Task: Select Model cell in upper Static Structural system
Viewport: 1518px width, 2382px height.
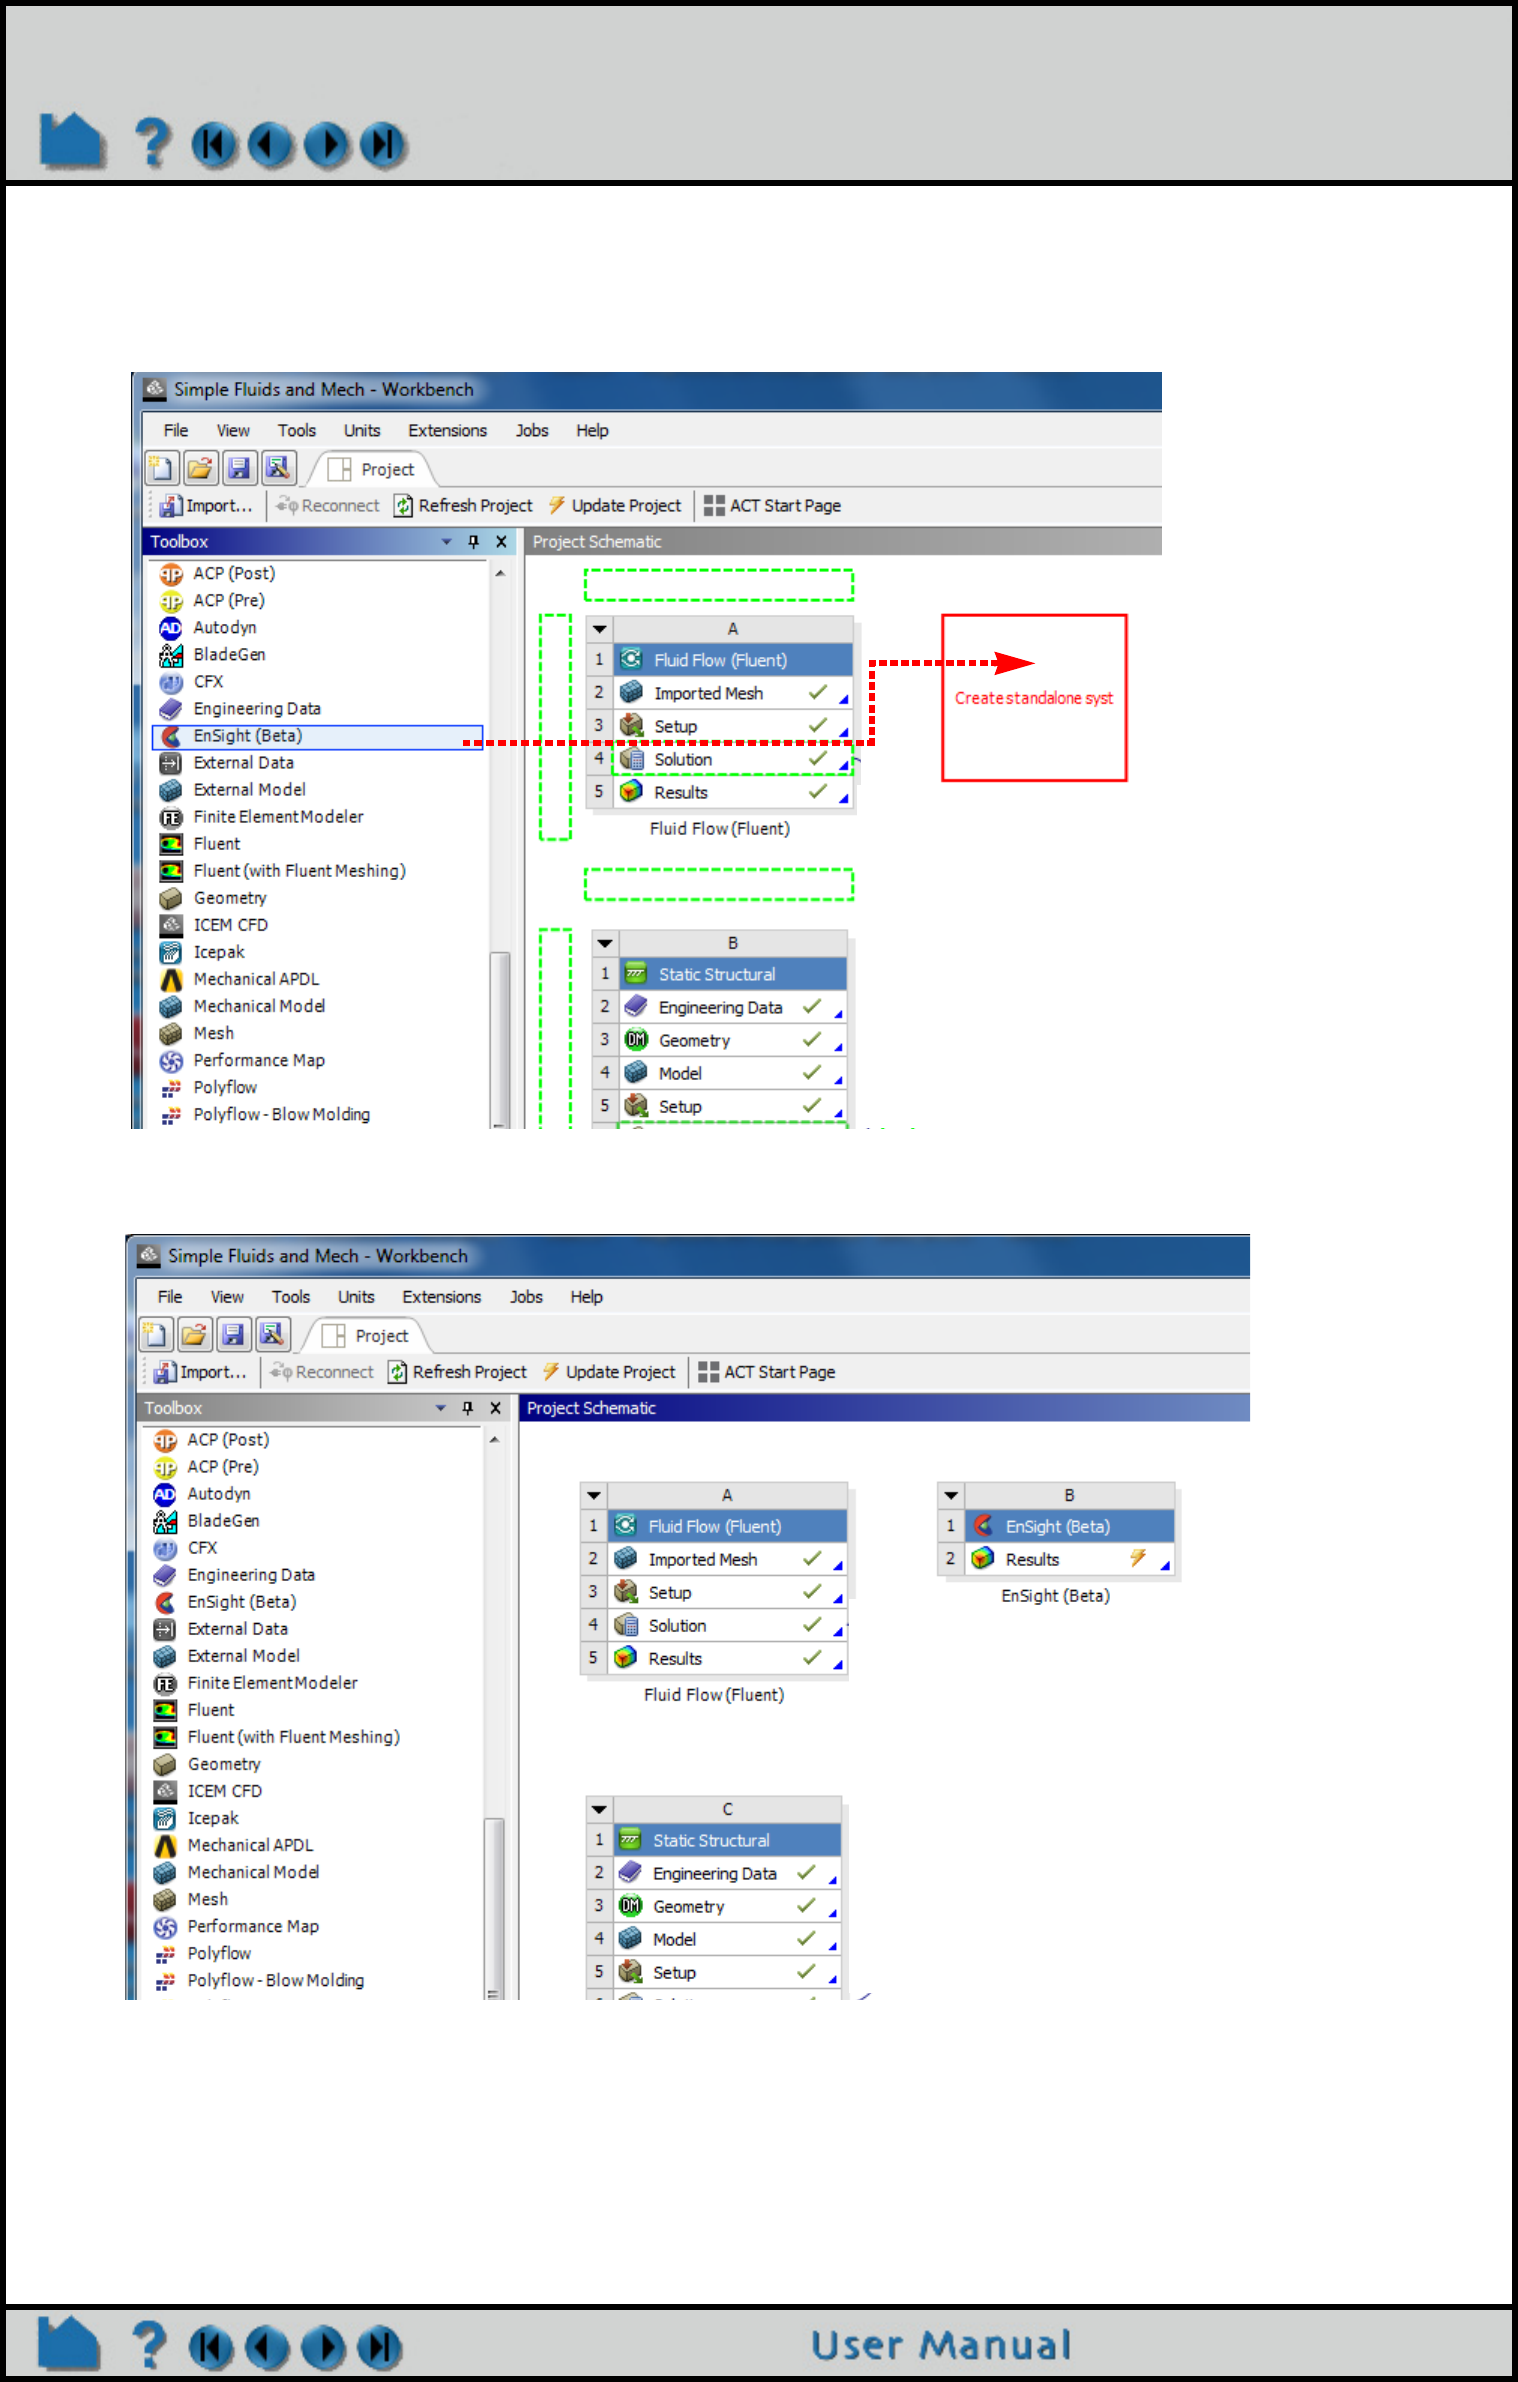Action: tap(733, 1073)
